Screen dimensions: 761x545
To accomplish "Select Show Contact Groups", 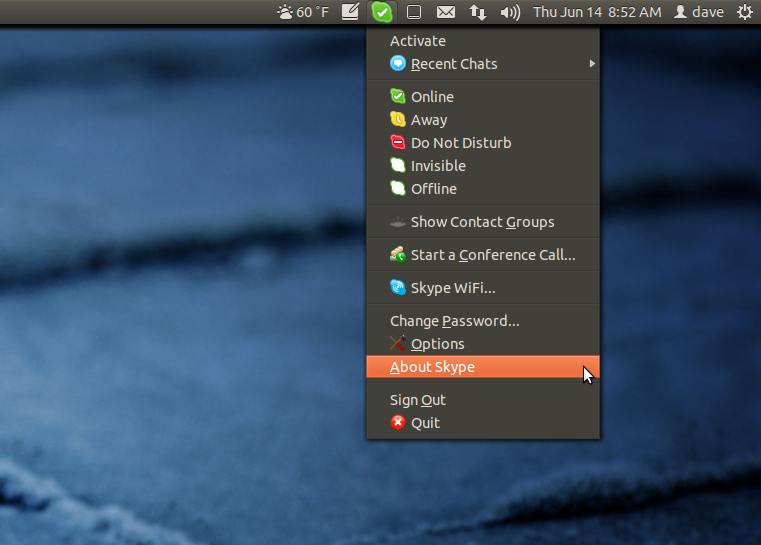I will point(483,222).
